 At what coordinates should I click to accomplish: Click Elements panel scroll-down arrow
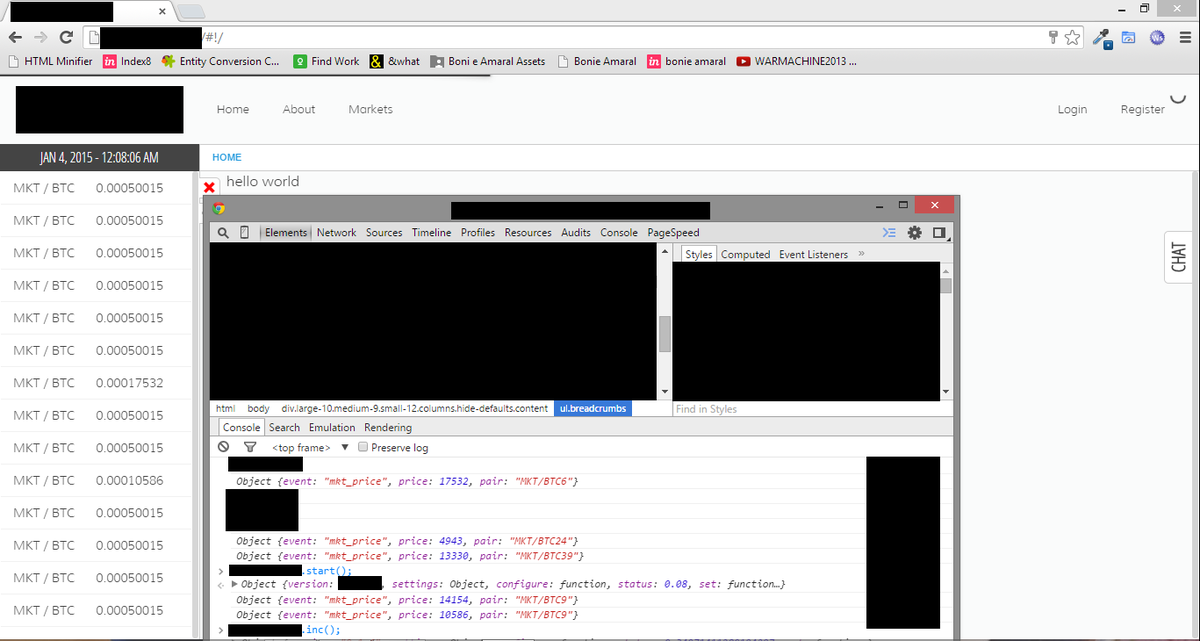(664, 392)
